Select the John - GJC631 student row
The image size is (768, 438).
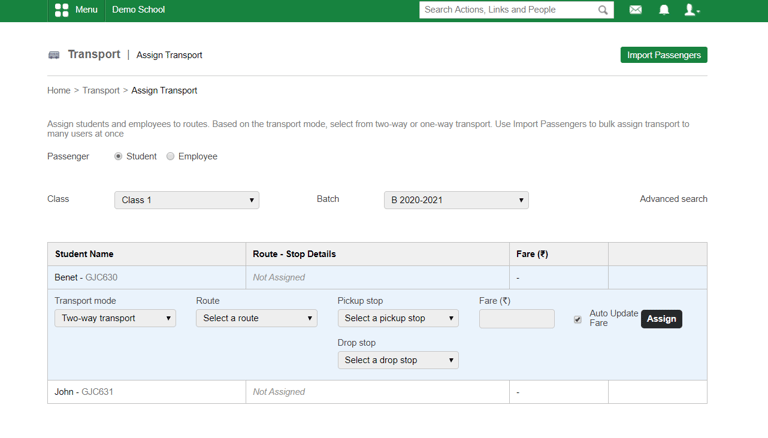[377, 392]
